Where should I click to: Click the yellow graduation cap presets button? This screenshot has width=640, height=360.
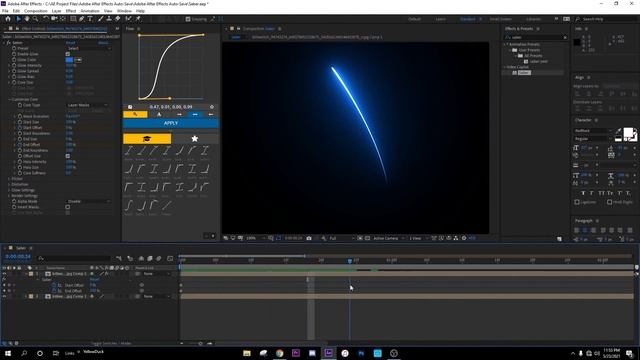coord(147,139)
